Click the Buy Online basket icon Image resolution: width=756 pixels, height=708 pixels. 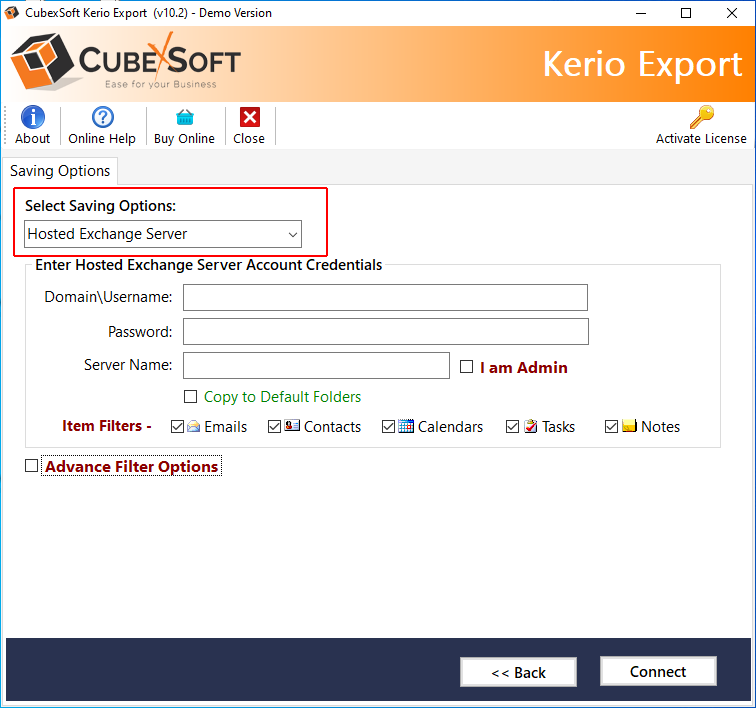(x=185, y=117)
